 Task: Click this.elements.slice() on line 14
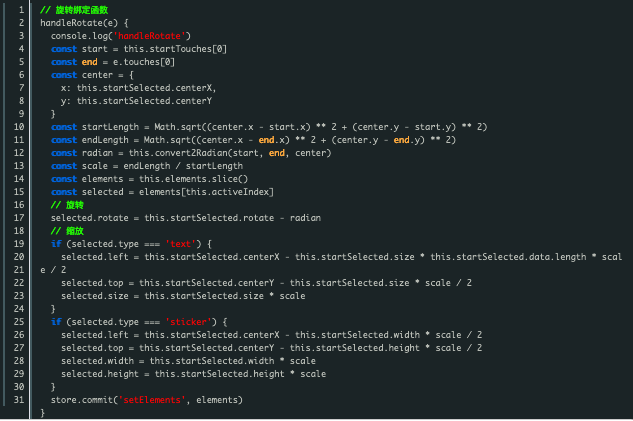click(193, 179)
